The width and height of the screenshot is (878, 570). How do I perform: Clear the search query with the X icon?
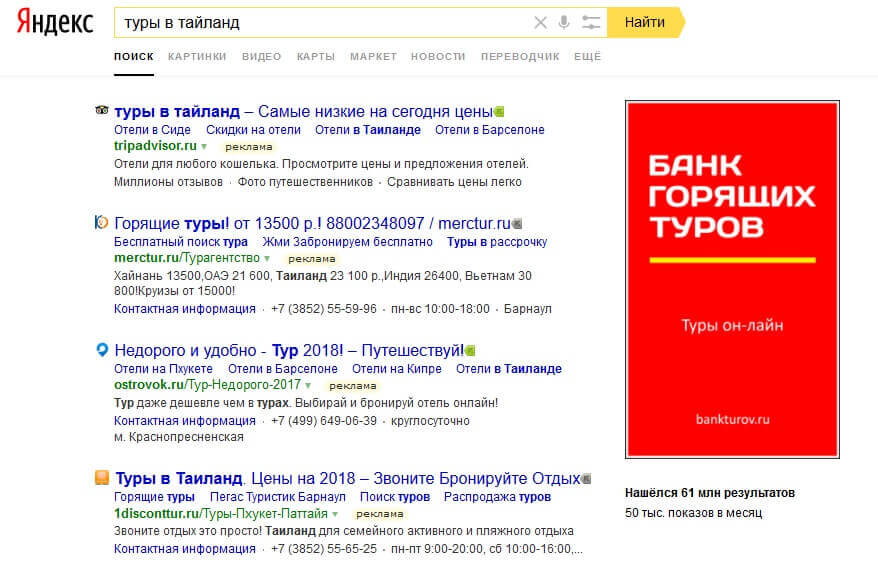[x=540, y=22]
